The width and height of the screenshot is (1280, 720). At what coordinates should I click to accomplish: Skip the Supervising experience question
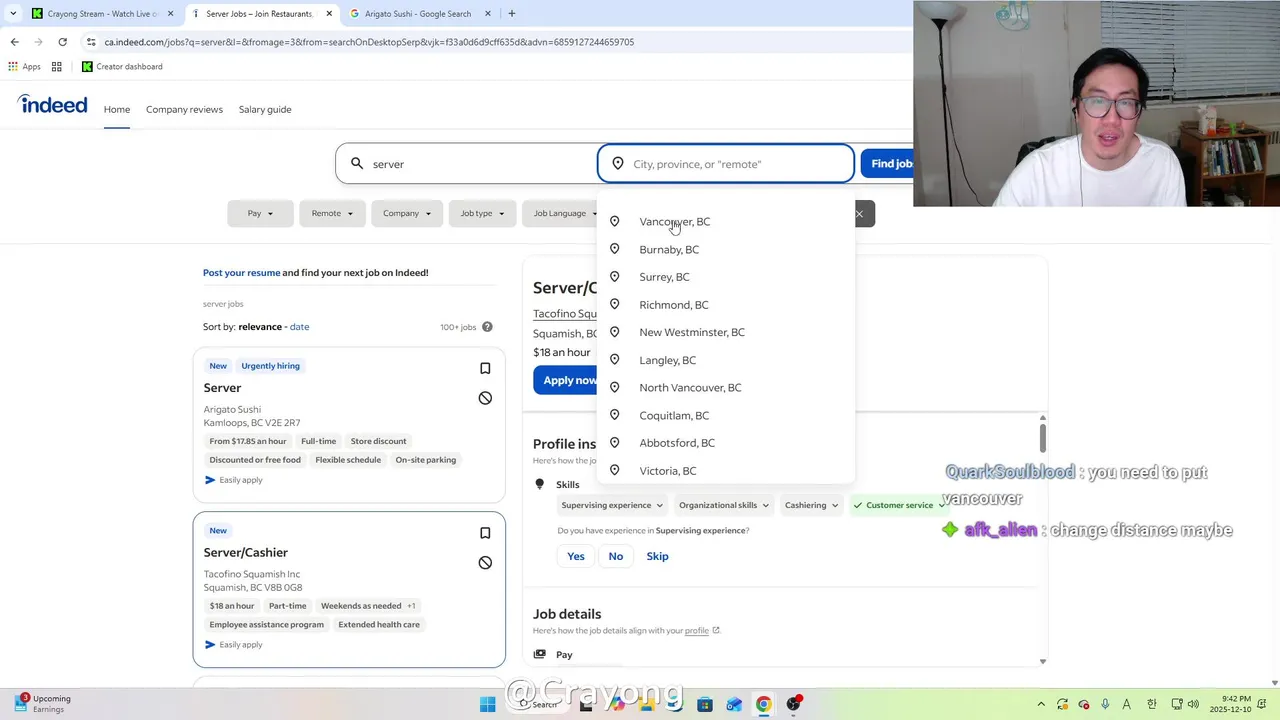pos(657,556)
